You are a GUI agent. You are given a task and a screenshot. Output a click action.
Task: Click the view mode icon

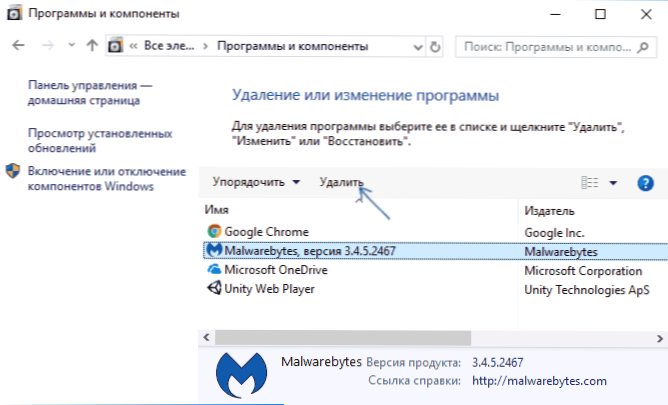[x=590, y=183]
